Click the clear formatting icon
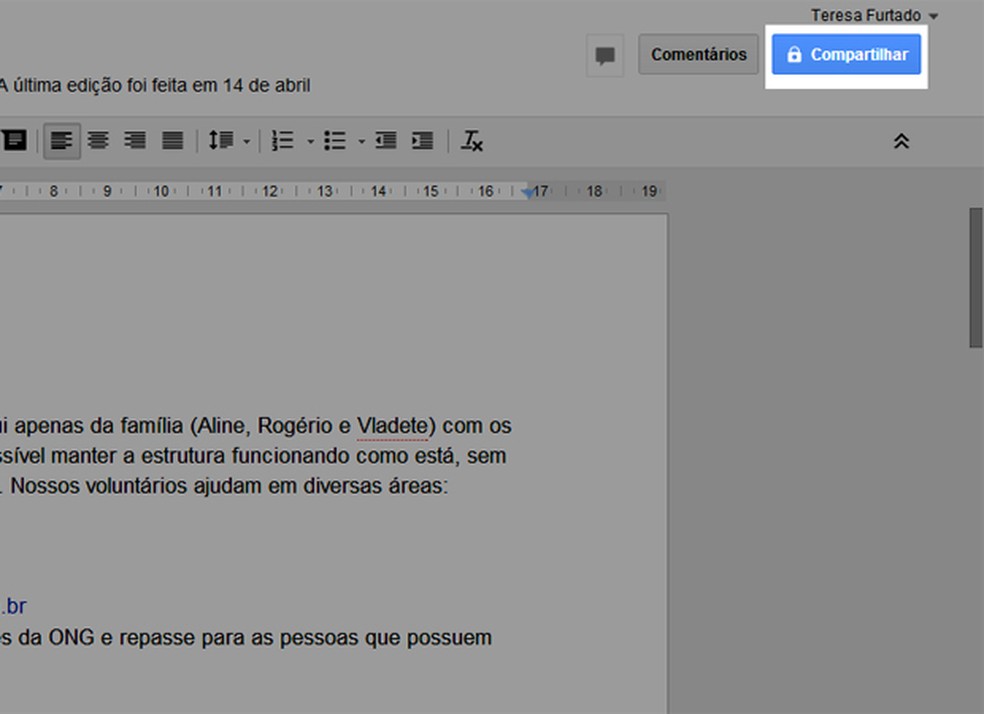This screenshot has height=714, width=984. (469, 141)
